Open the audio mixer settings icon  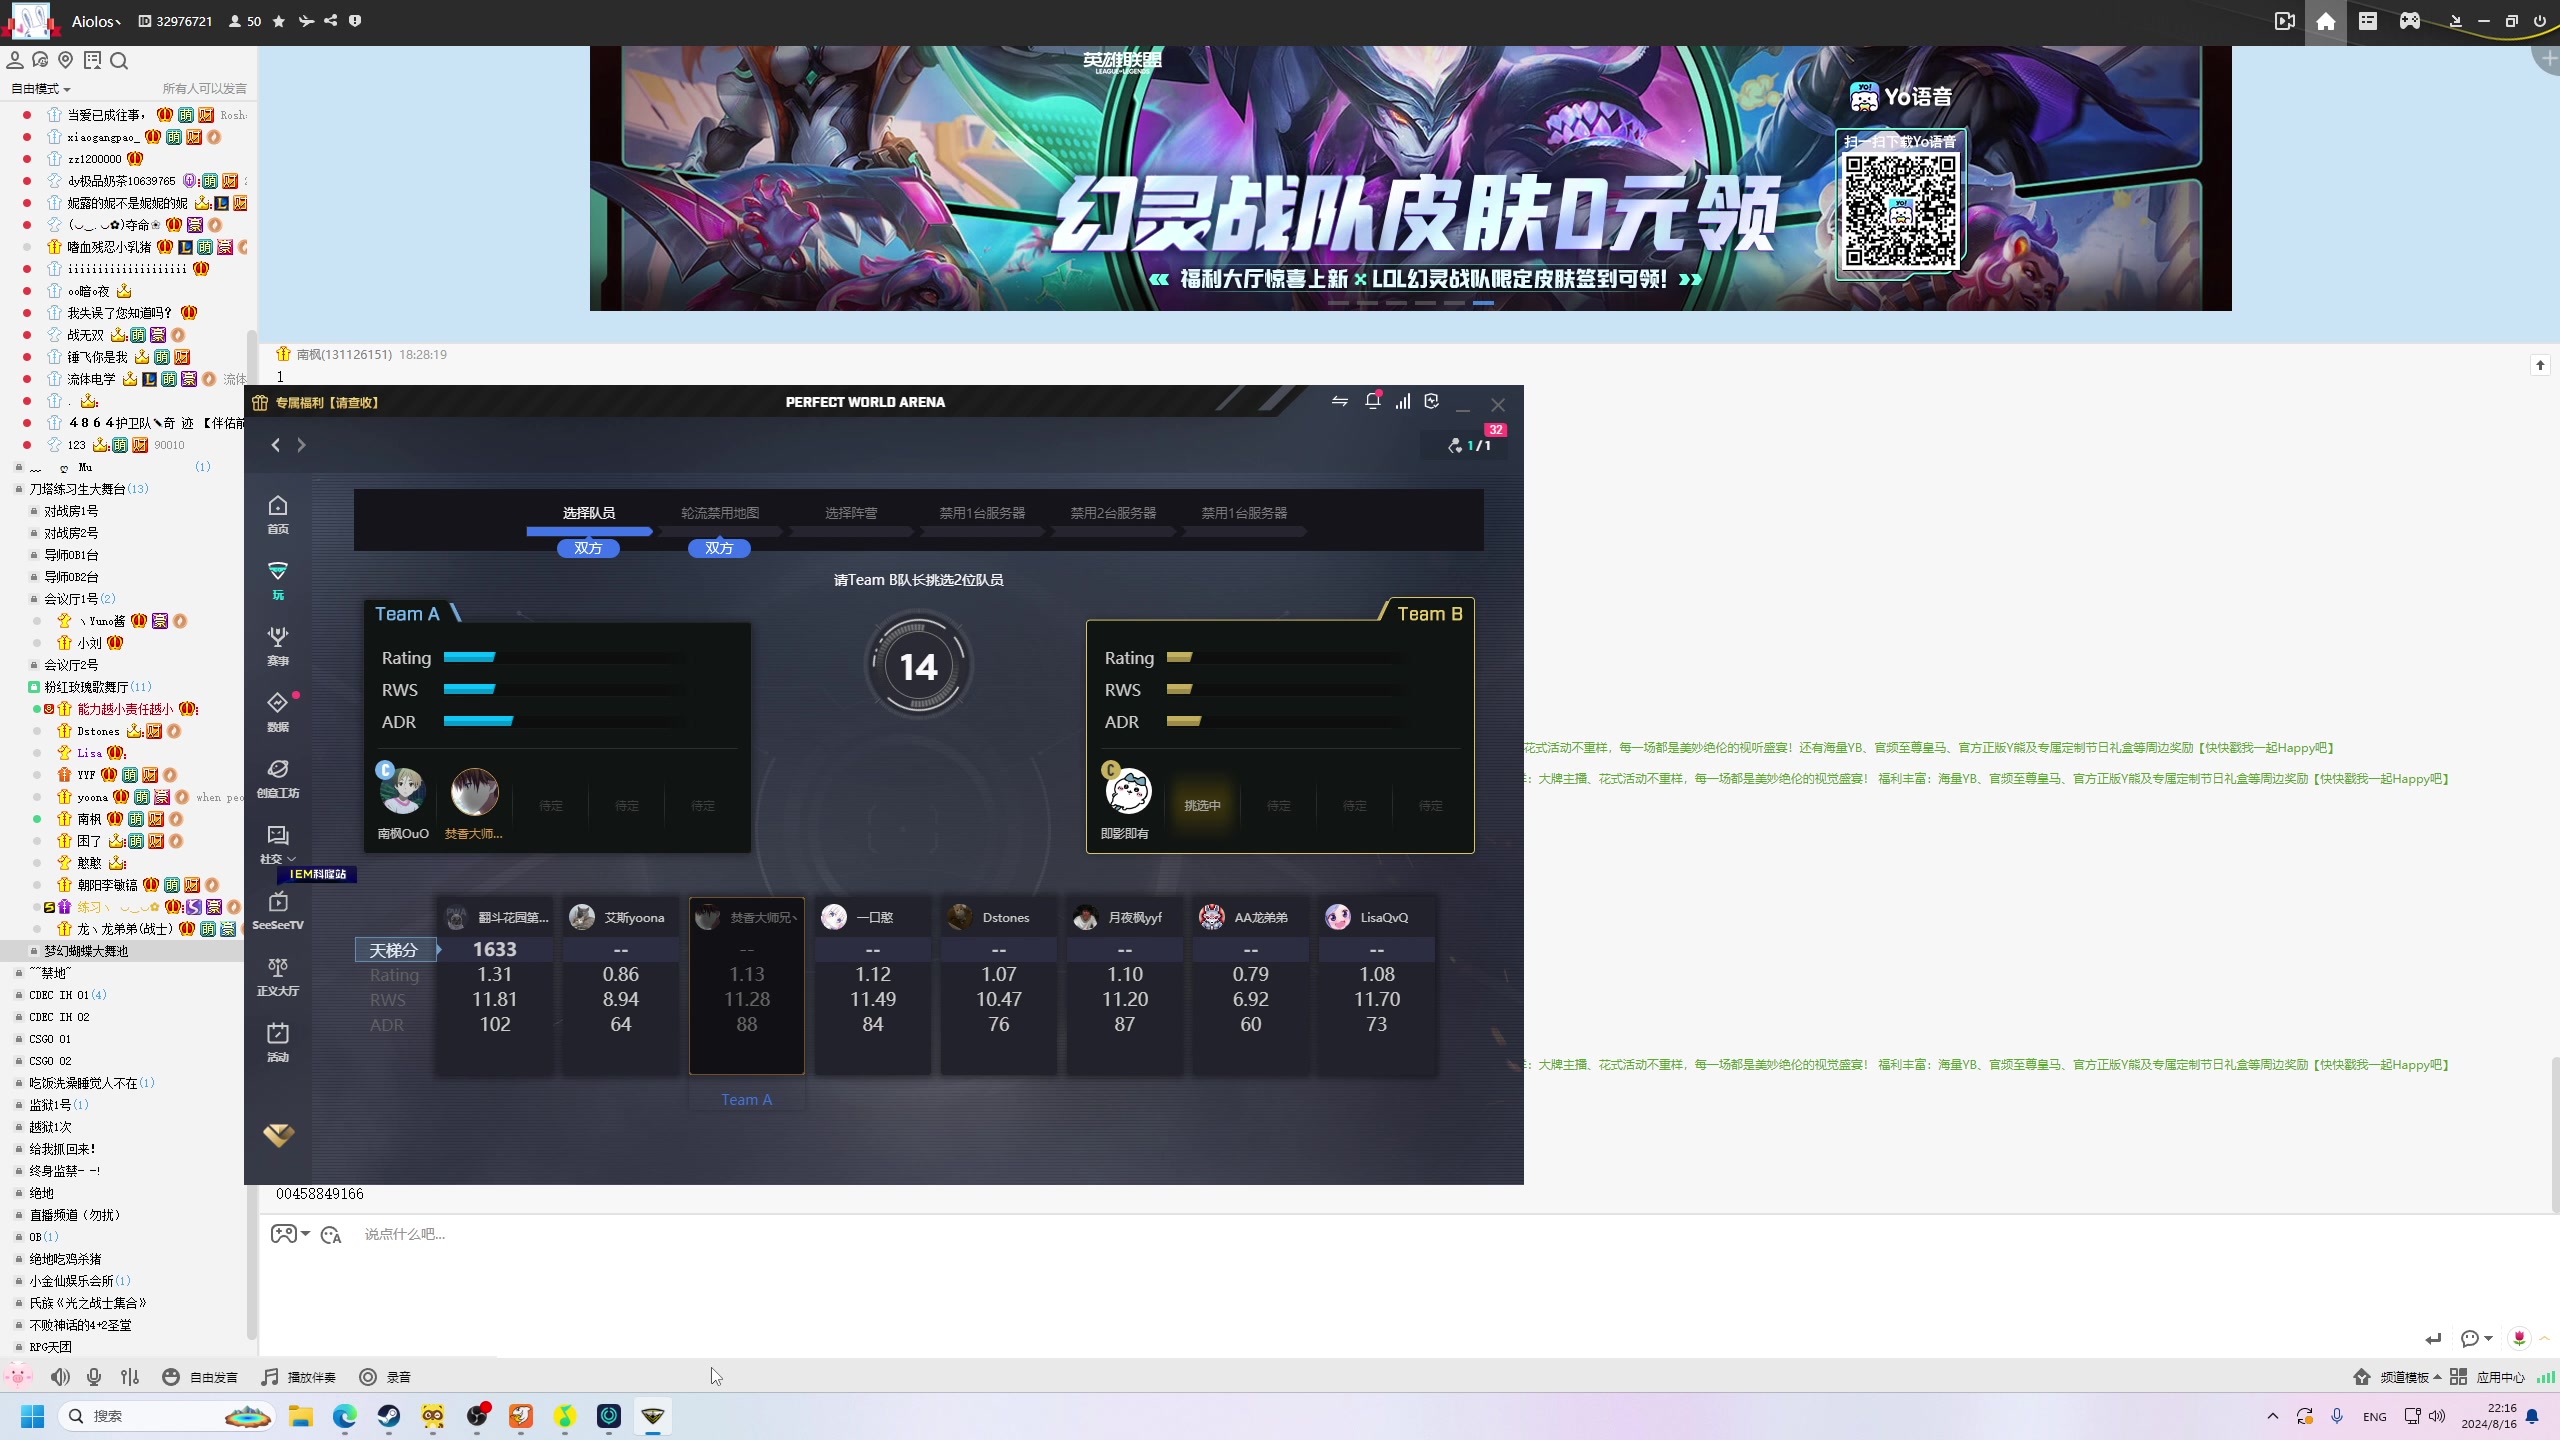130,1377
